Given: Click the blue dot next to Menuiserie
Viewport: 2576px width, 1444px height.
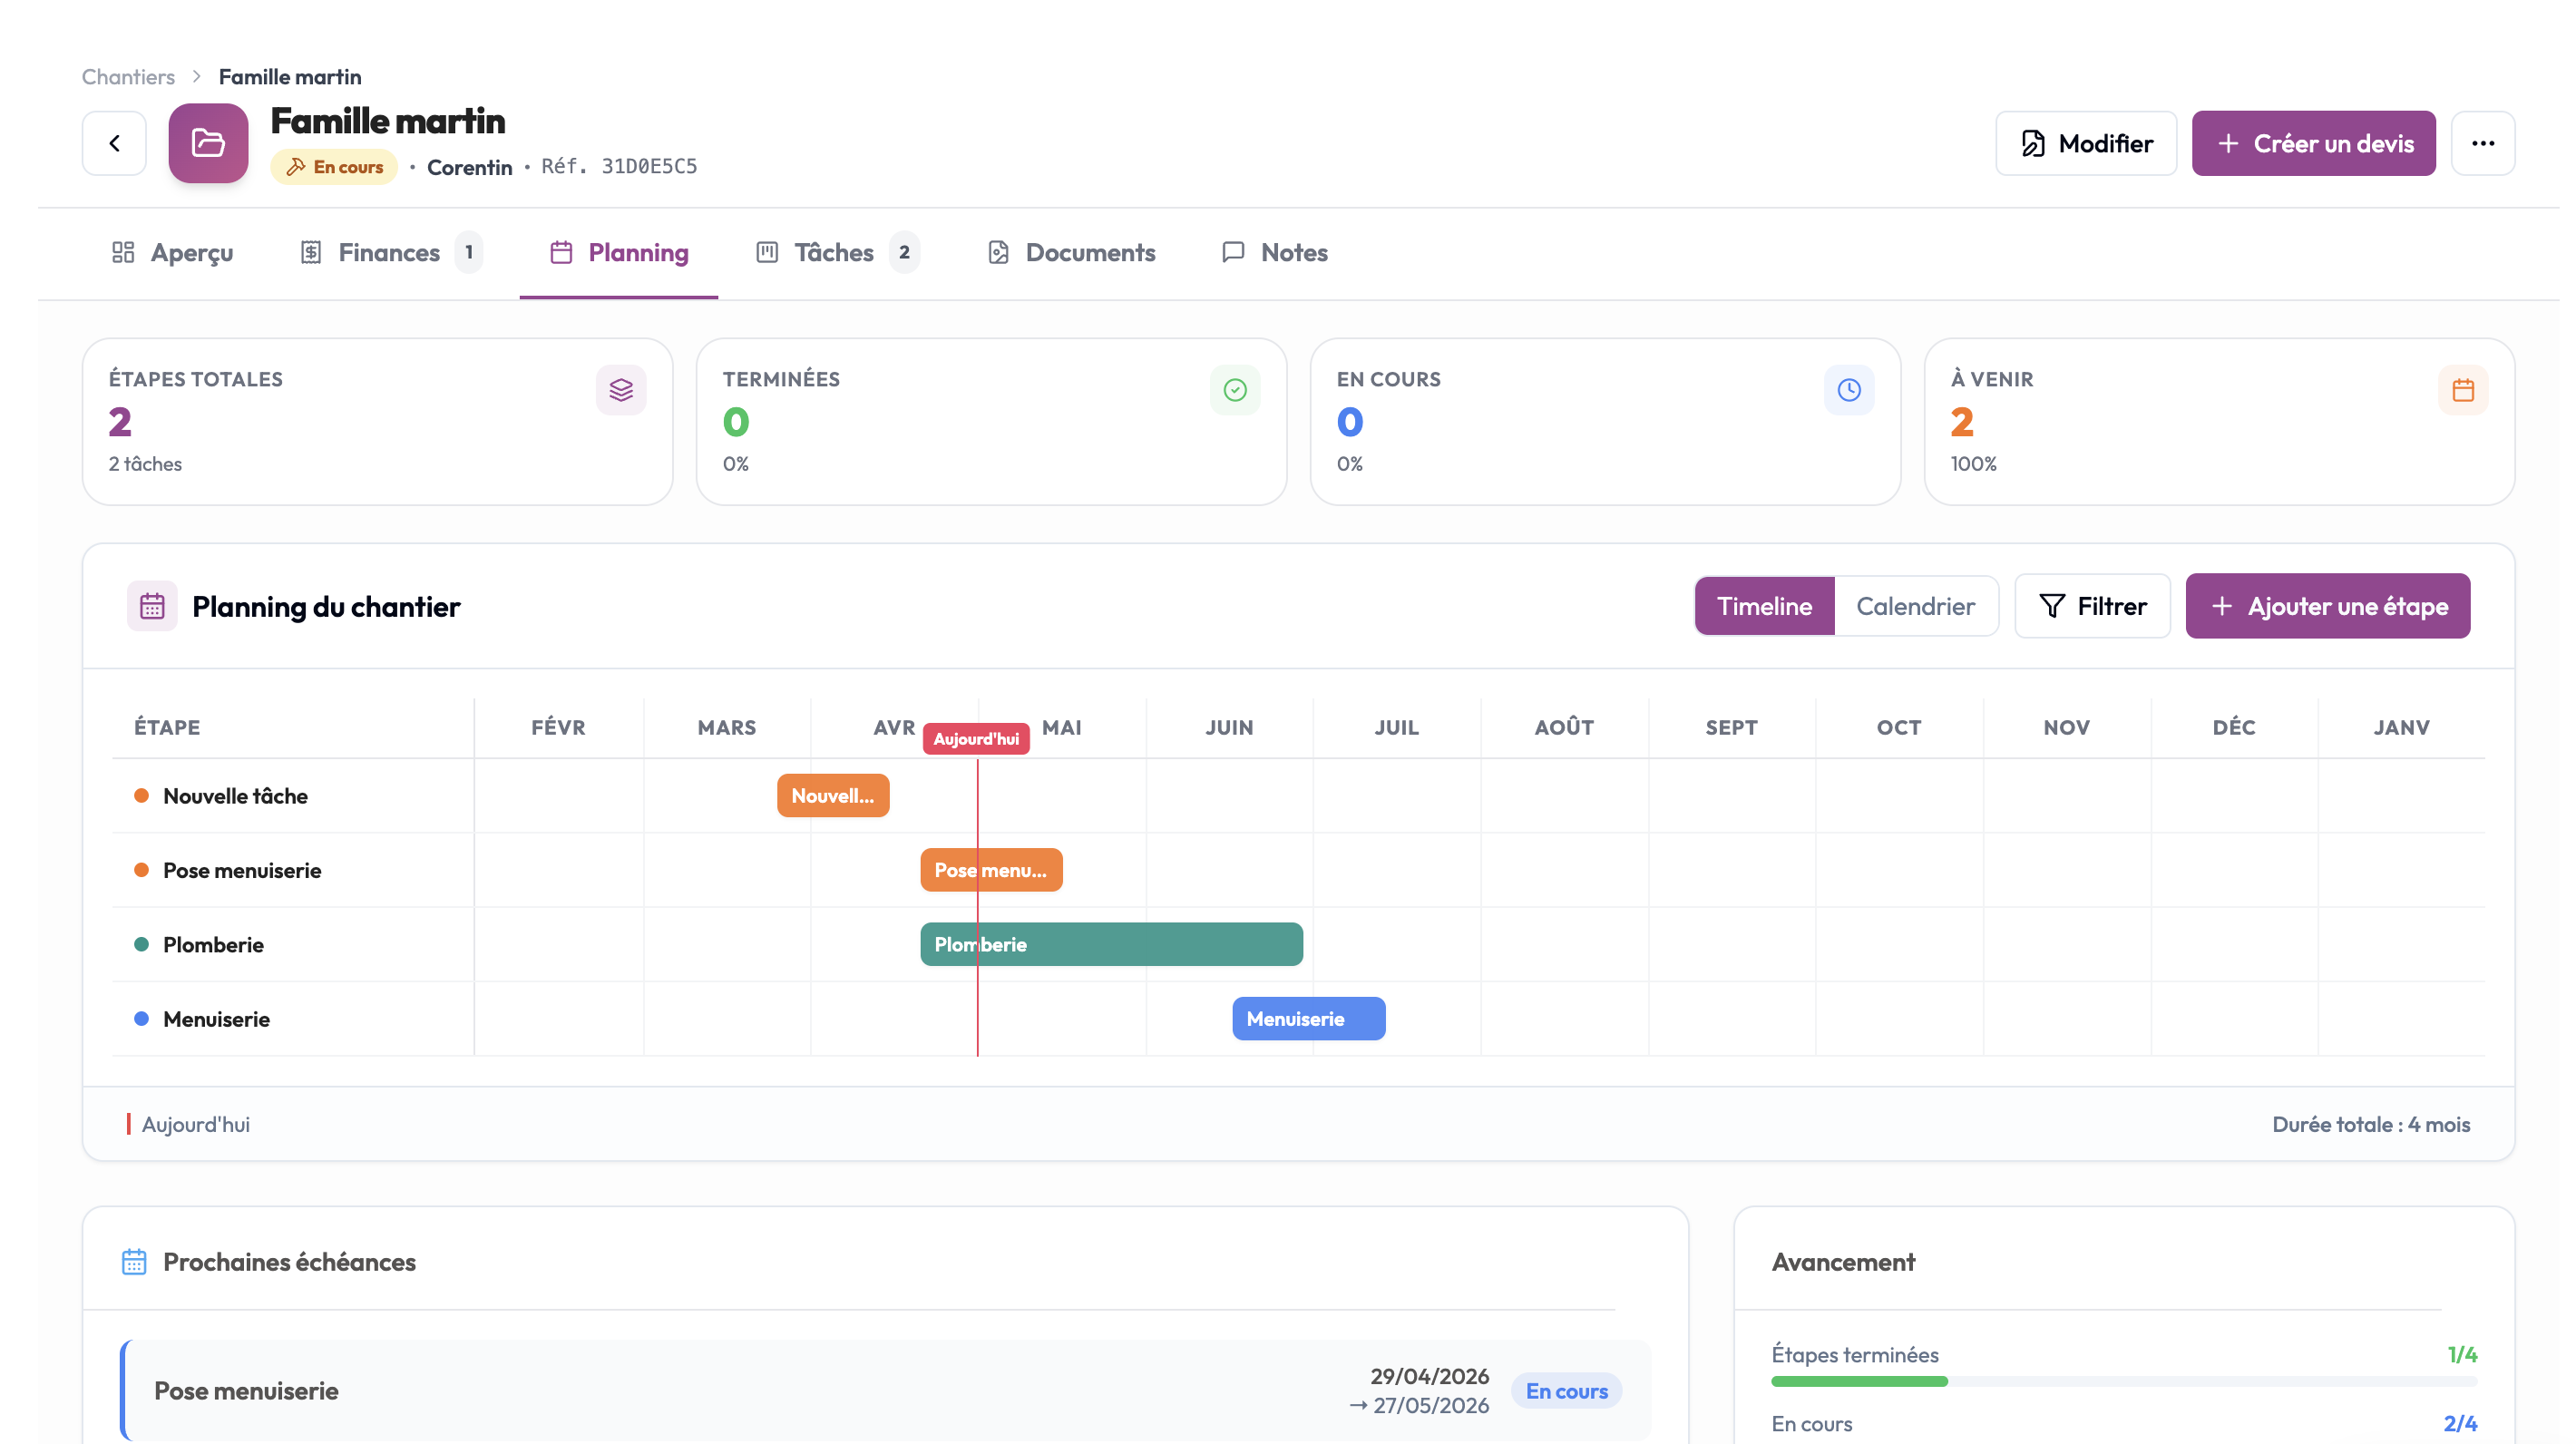Looking at the screenshot, I should [x=142, y=1019].
